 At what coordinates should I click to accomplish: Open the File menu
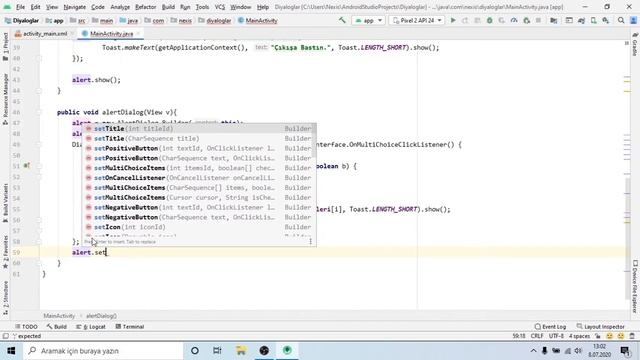click(x=20, y=7)
